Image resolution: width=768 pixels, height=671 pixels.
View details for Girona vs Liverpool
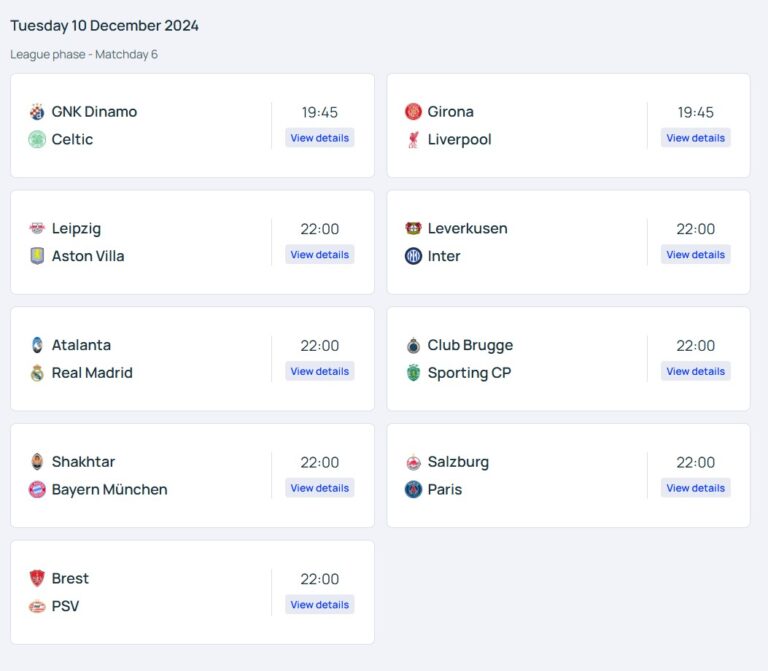(x=695, y=138)
